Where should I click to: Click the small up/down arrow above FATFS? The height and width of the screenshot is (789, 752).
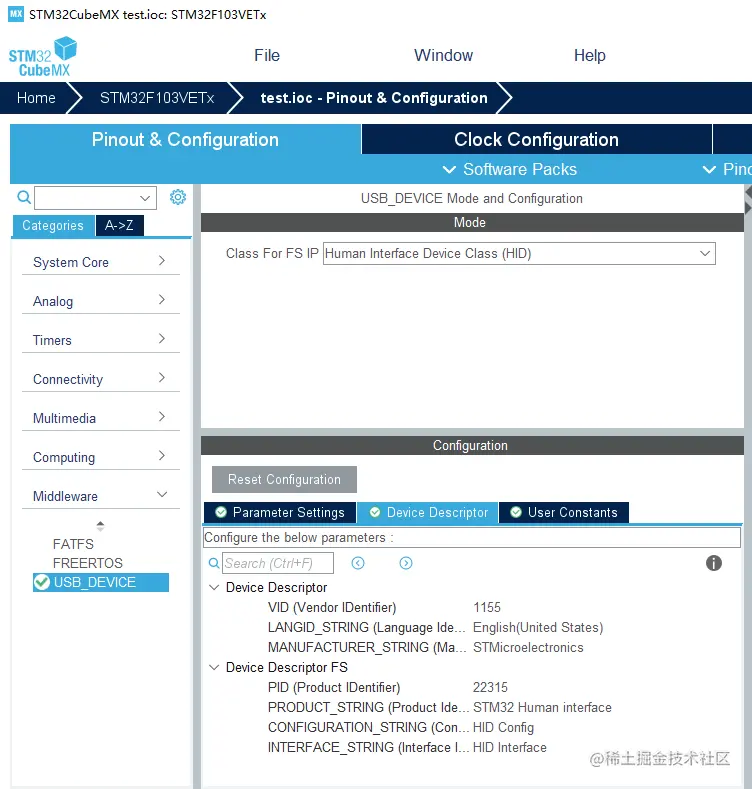(x=101, y=526)
